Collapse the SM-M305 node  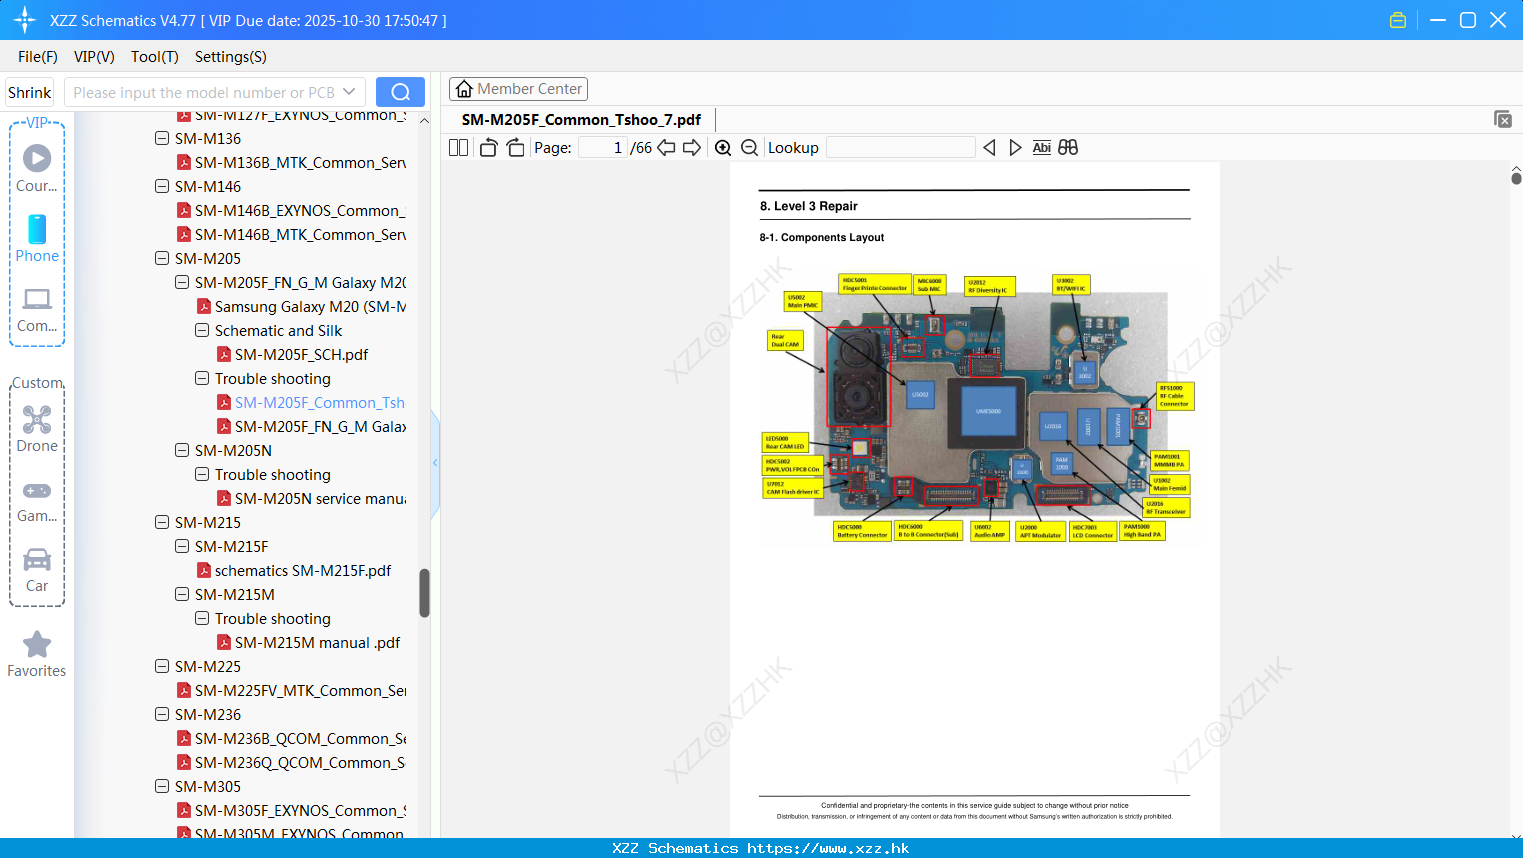162,786
